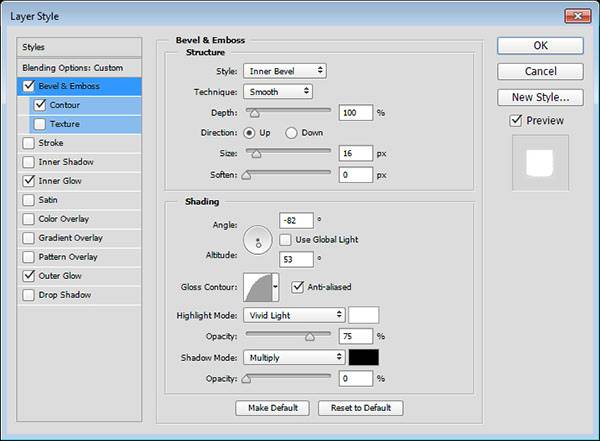Open the Gloss Contour picker arrow
This screenshot has height=441, width=600.
tap(276, 289)
